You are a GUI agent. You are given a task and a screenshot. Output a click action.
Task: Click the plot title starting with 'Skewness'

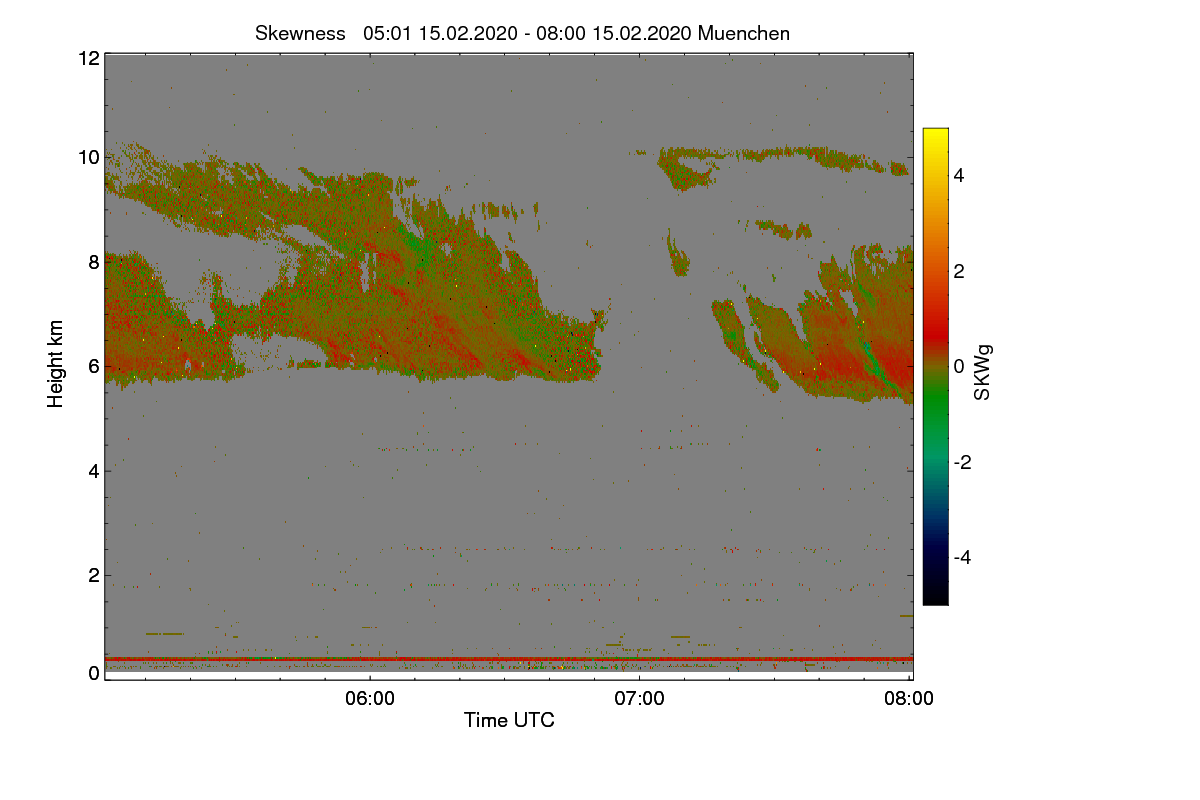tap(522, 33)
